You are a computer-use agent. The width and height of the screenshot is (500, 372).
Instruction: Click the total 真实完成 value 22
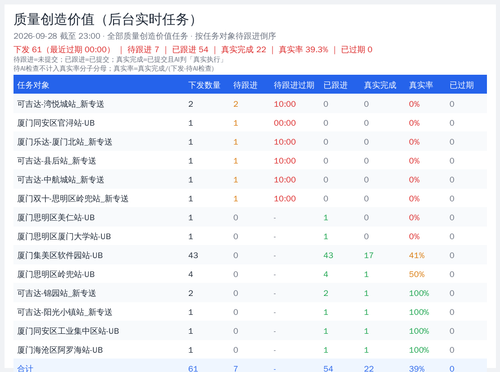click(x=369, y=369)
